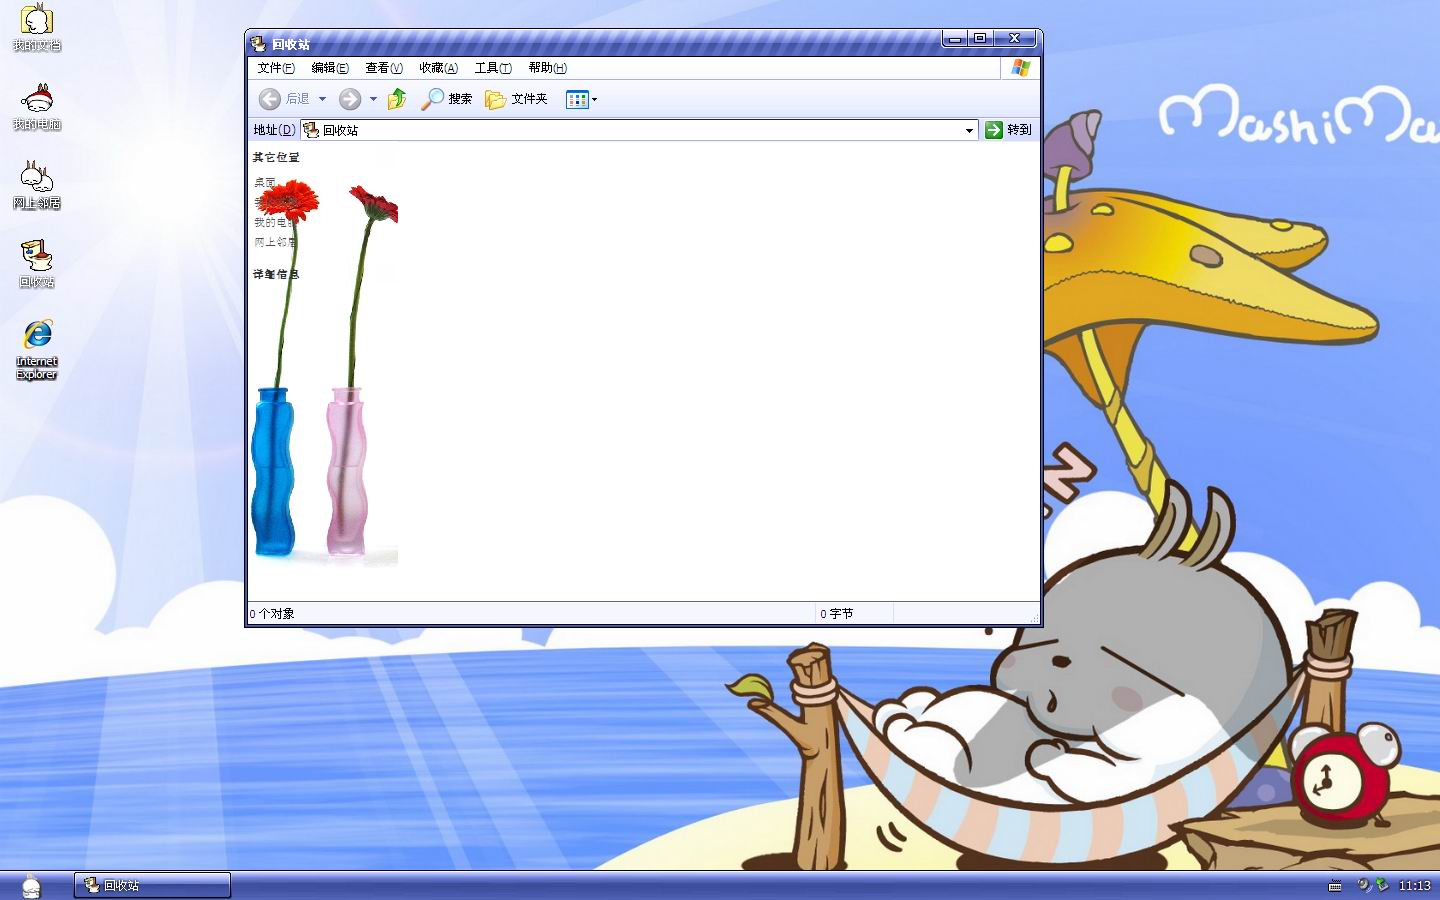Open the 工具(T) menu

(x=493, y=68)
